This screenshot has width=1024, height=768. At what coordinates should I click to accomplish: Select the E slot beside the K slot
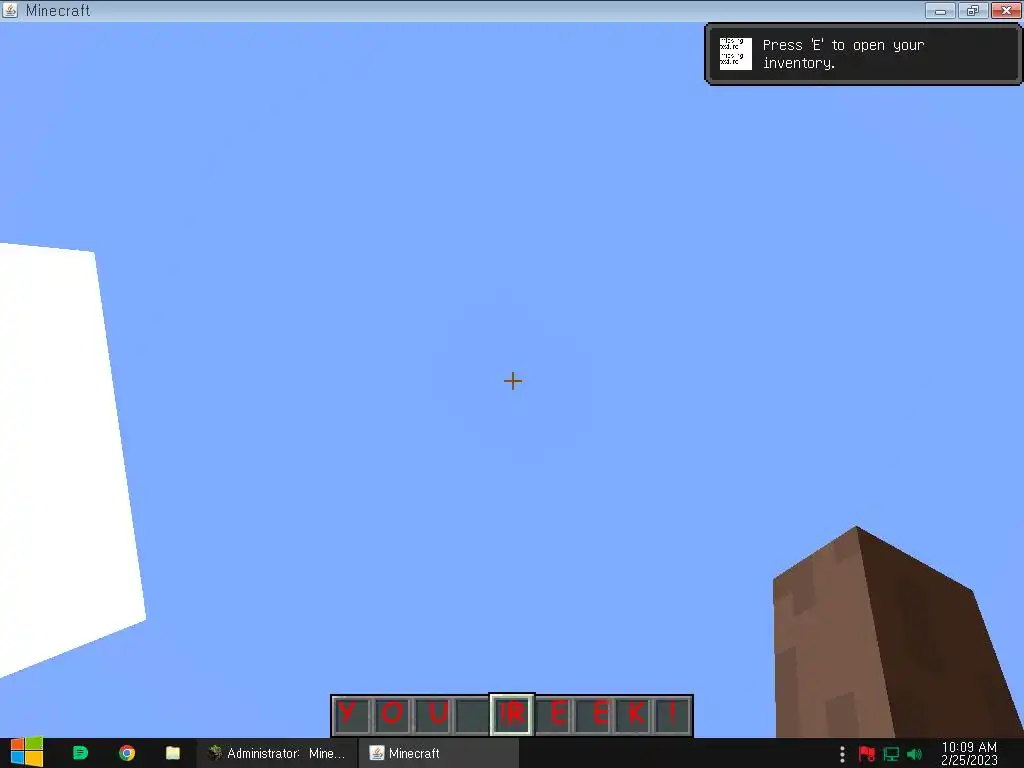(593, 714)
